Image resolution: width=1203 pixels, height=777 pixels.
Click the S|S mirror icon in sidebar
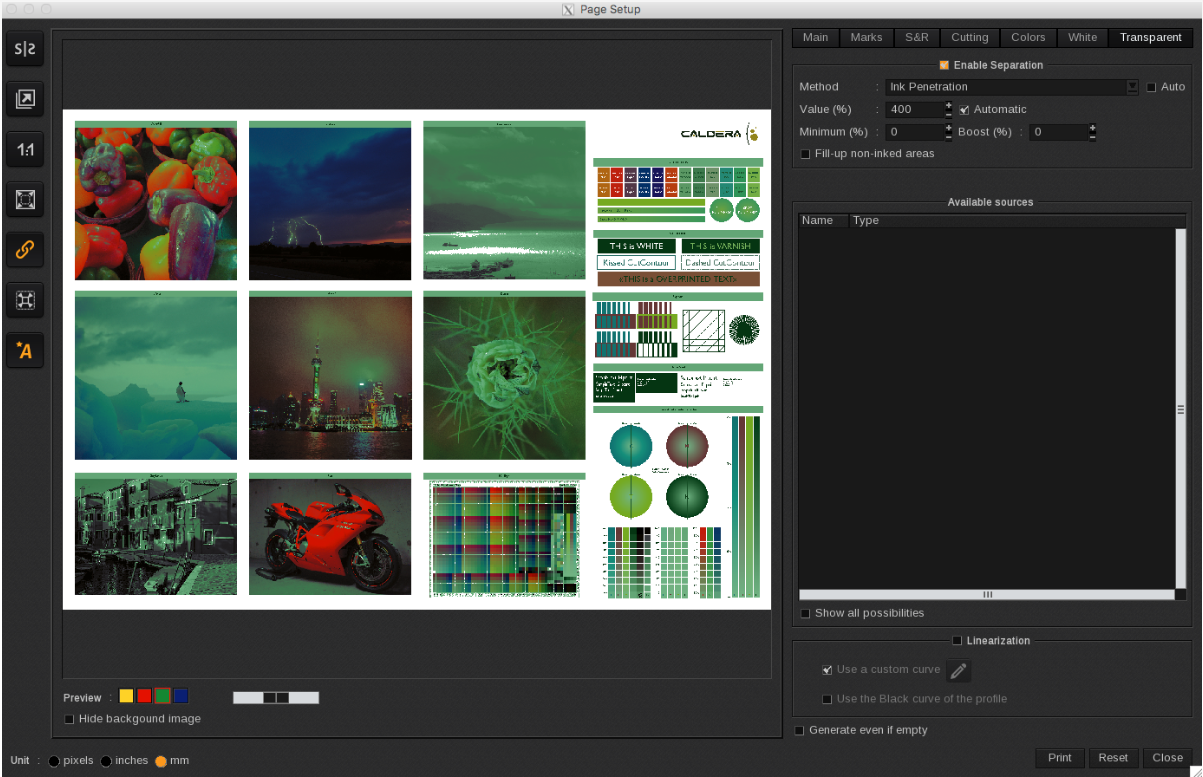pos(25,48)
